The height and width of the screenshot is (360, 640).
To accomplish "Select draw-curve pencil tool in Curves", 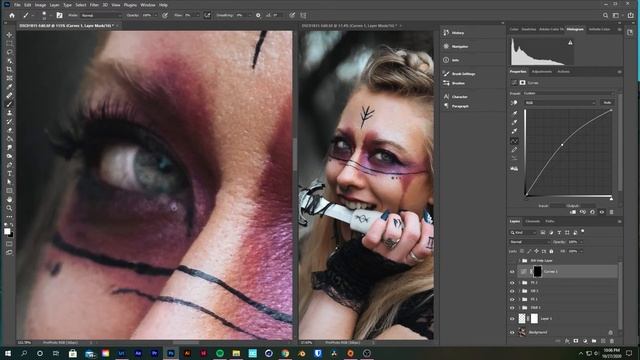I will point(515,150).
